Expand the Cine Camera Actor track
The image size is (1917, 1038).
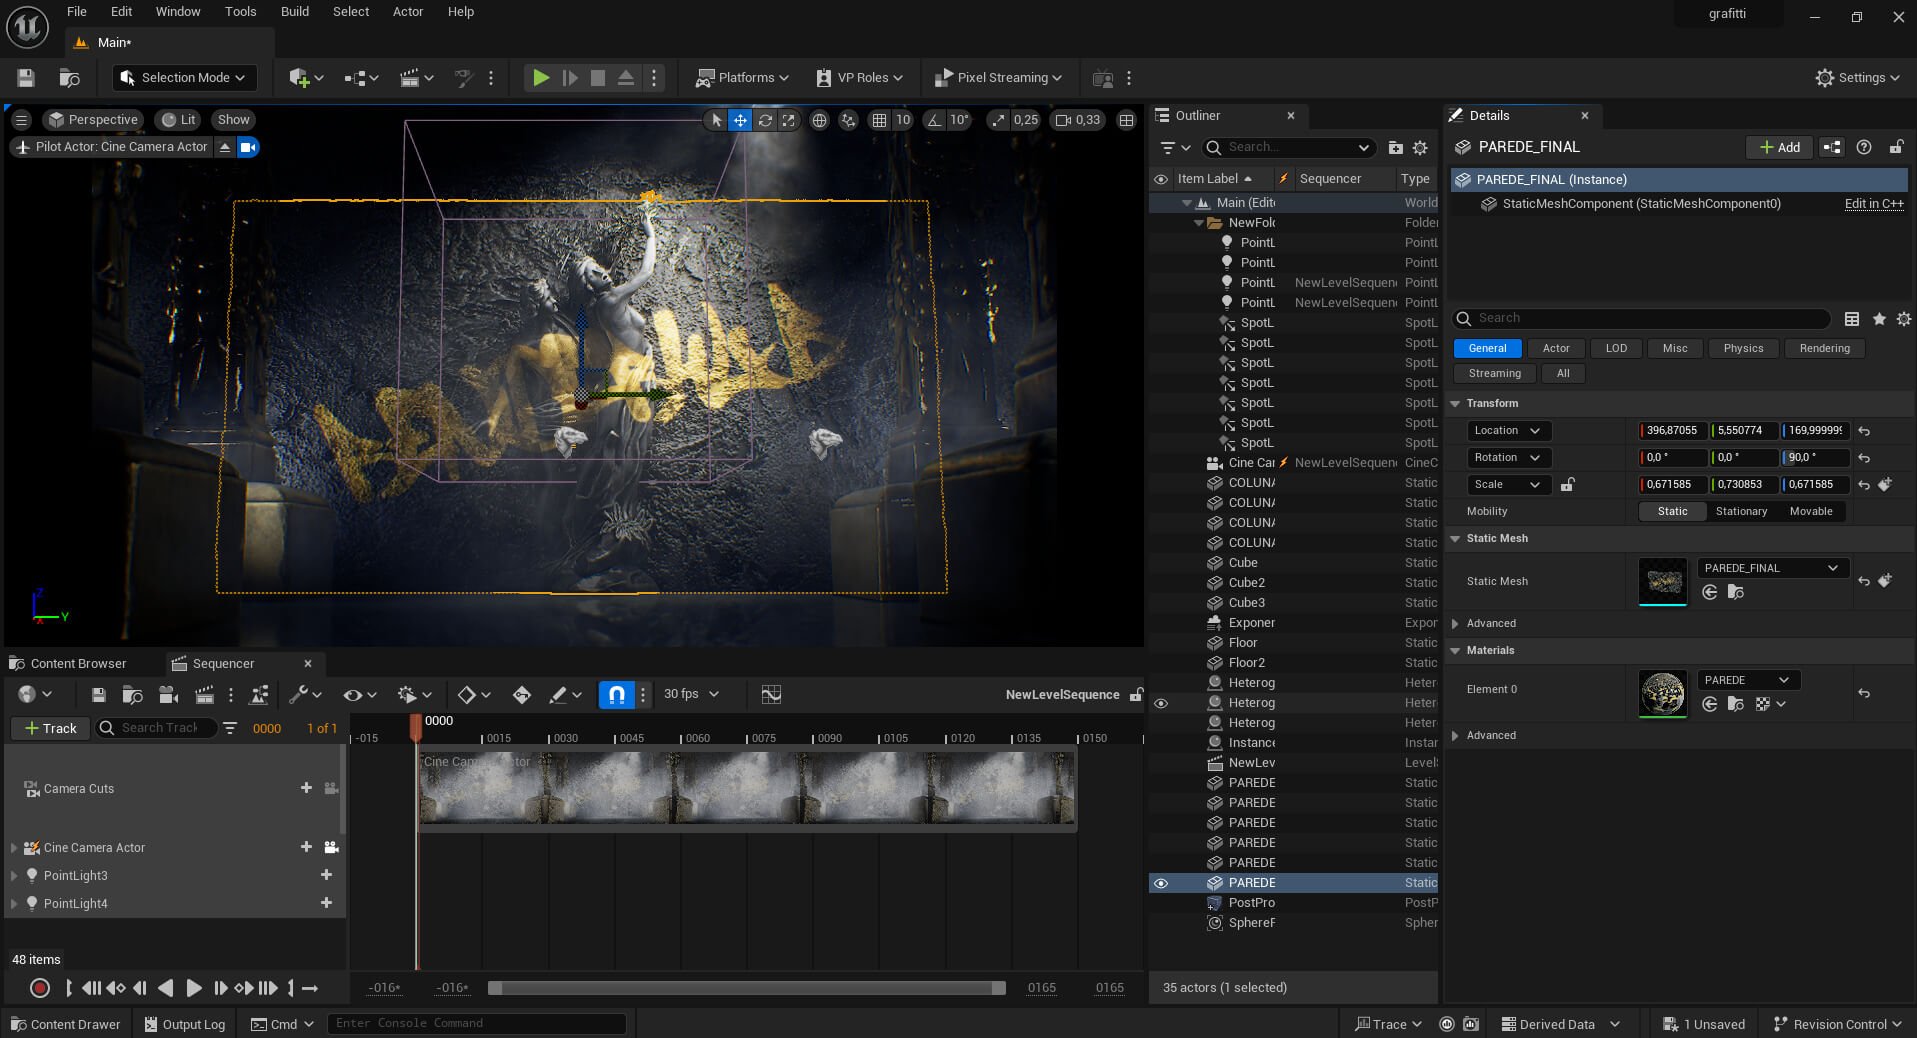14,848
